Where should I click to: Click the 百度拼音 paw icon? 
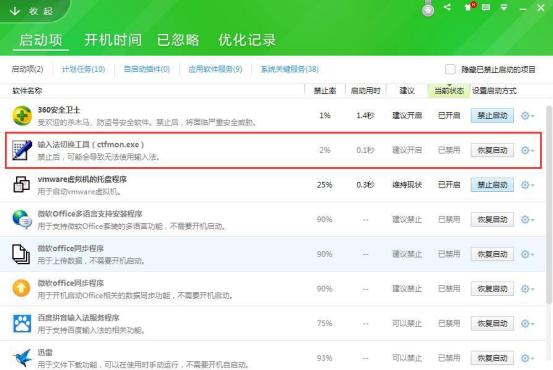[x=22, y=323]
